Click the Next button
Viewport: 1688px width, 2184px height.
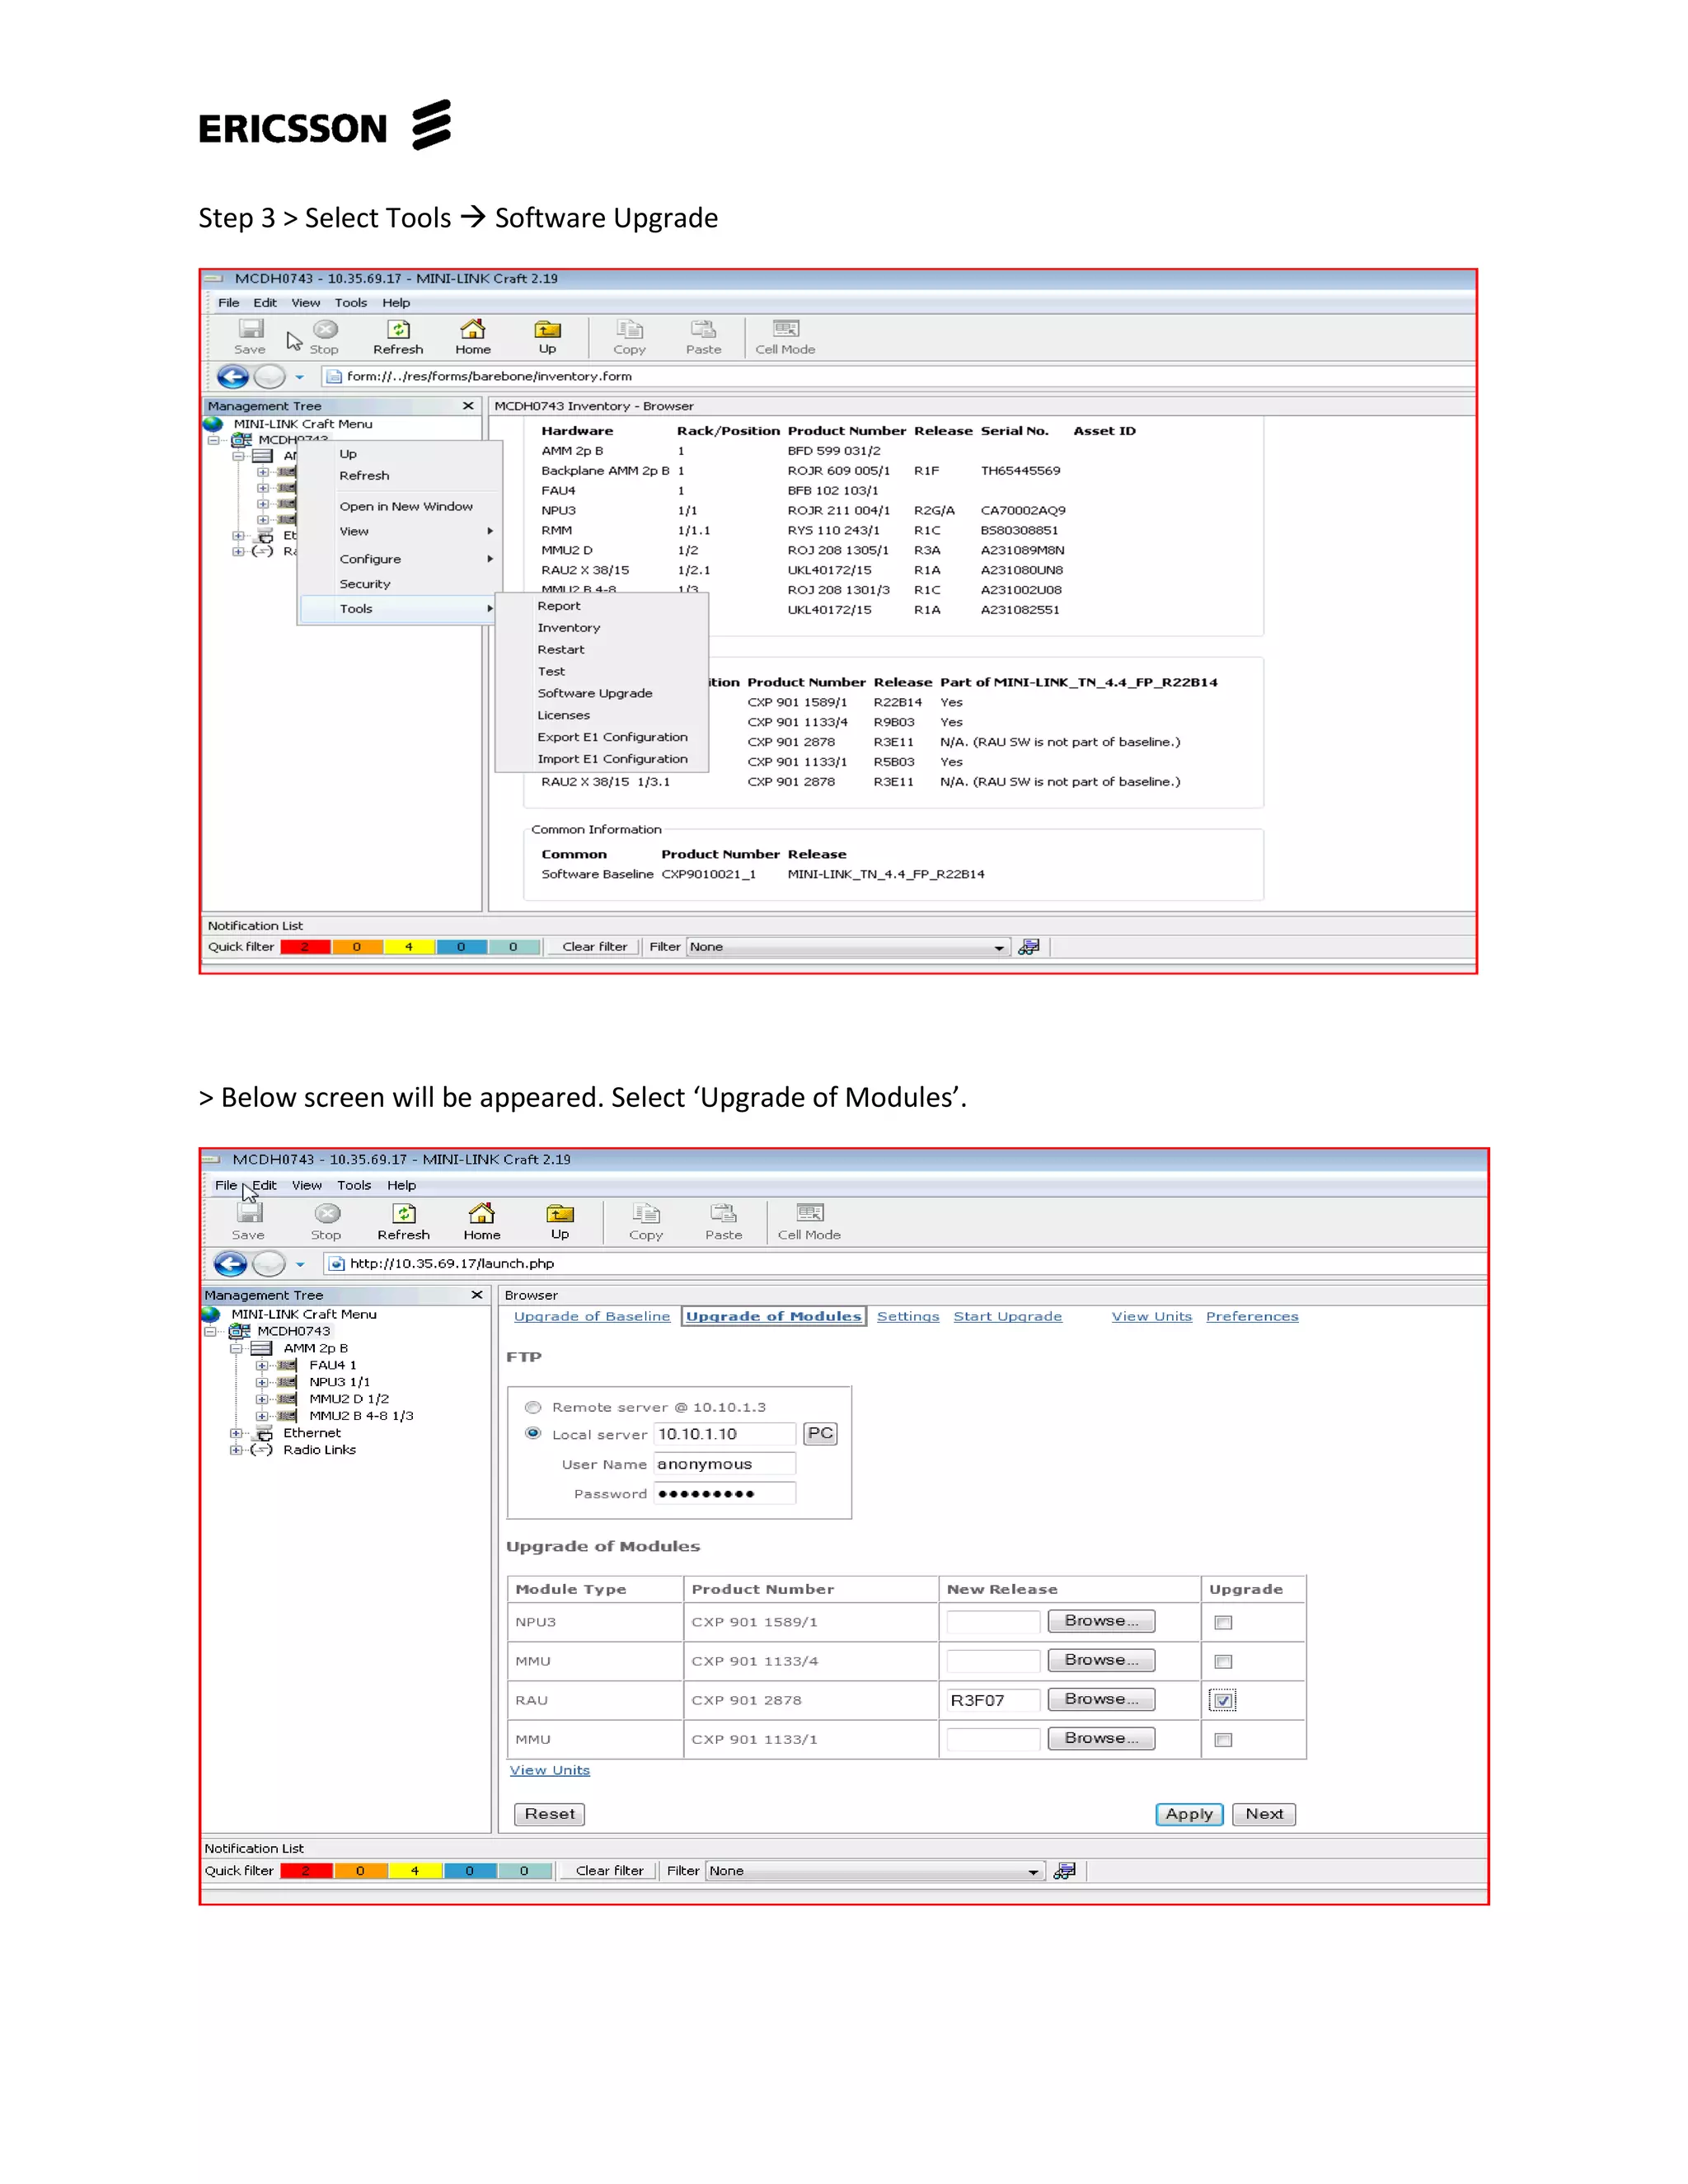pyautogui.click(x=1264, y=1814)
